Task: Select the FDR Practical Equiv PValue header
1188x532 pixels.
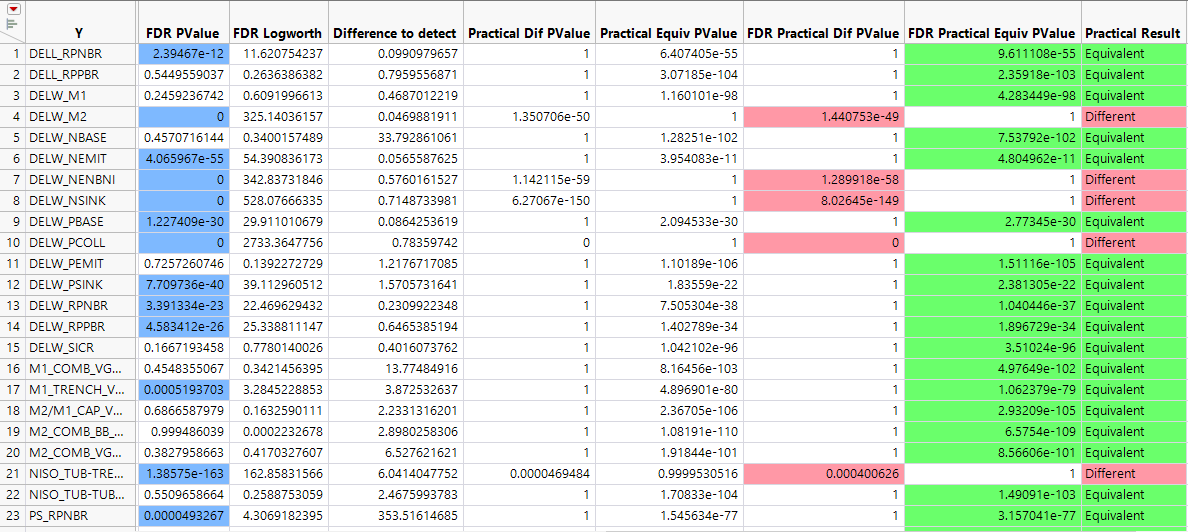Action: [992, 33]
